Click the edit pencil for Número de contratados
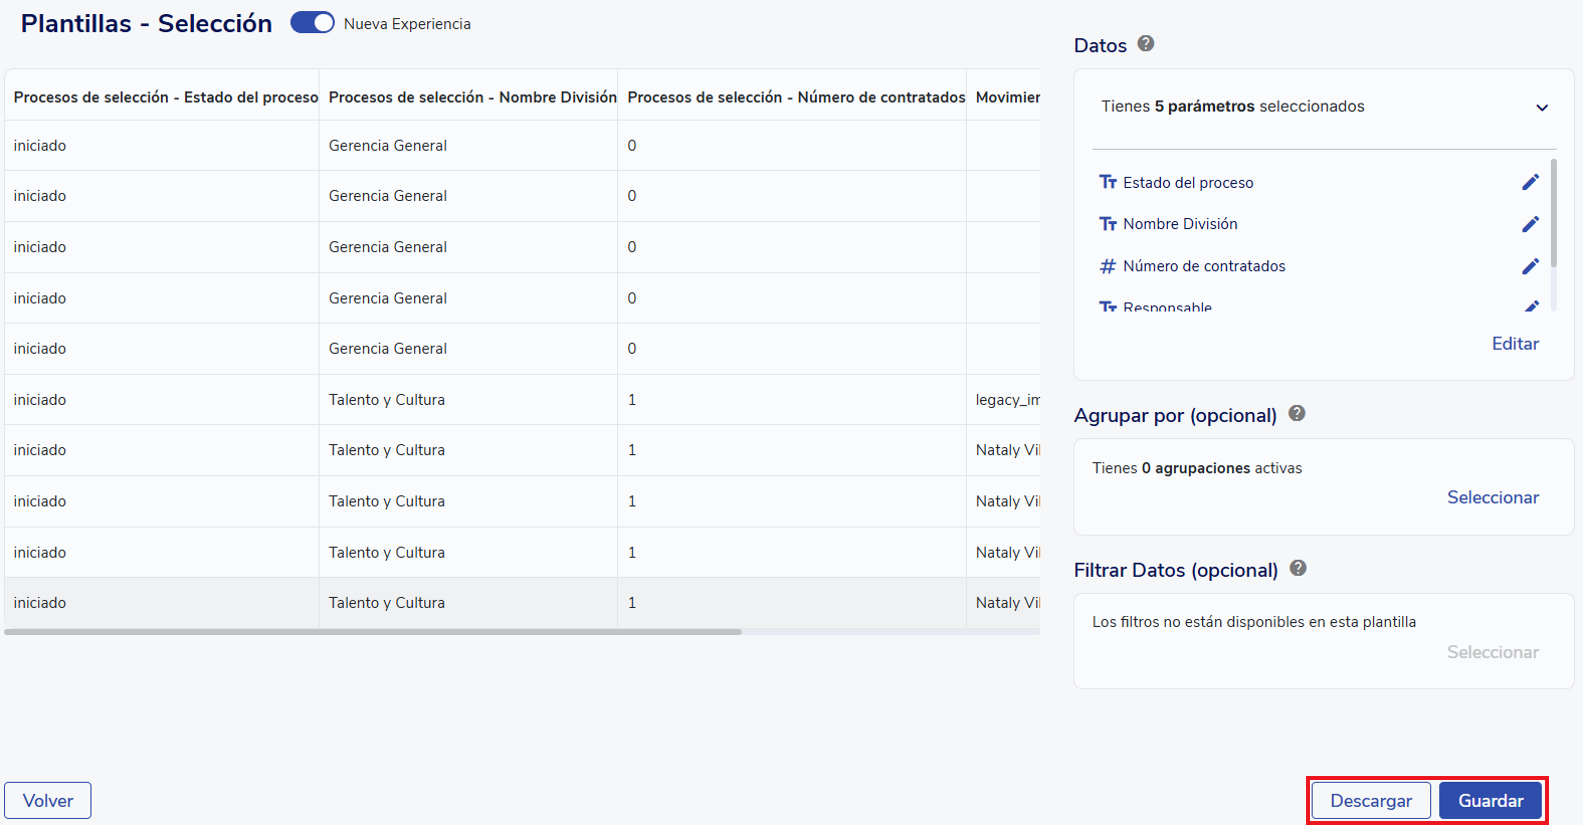Image resolution: width=1583 pixels, height=825 pixels. tap(1530, 266)
